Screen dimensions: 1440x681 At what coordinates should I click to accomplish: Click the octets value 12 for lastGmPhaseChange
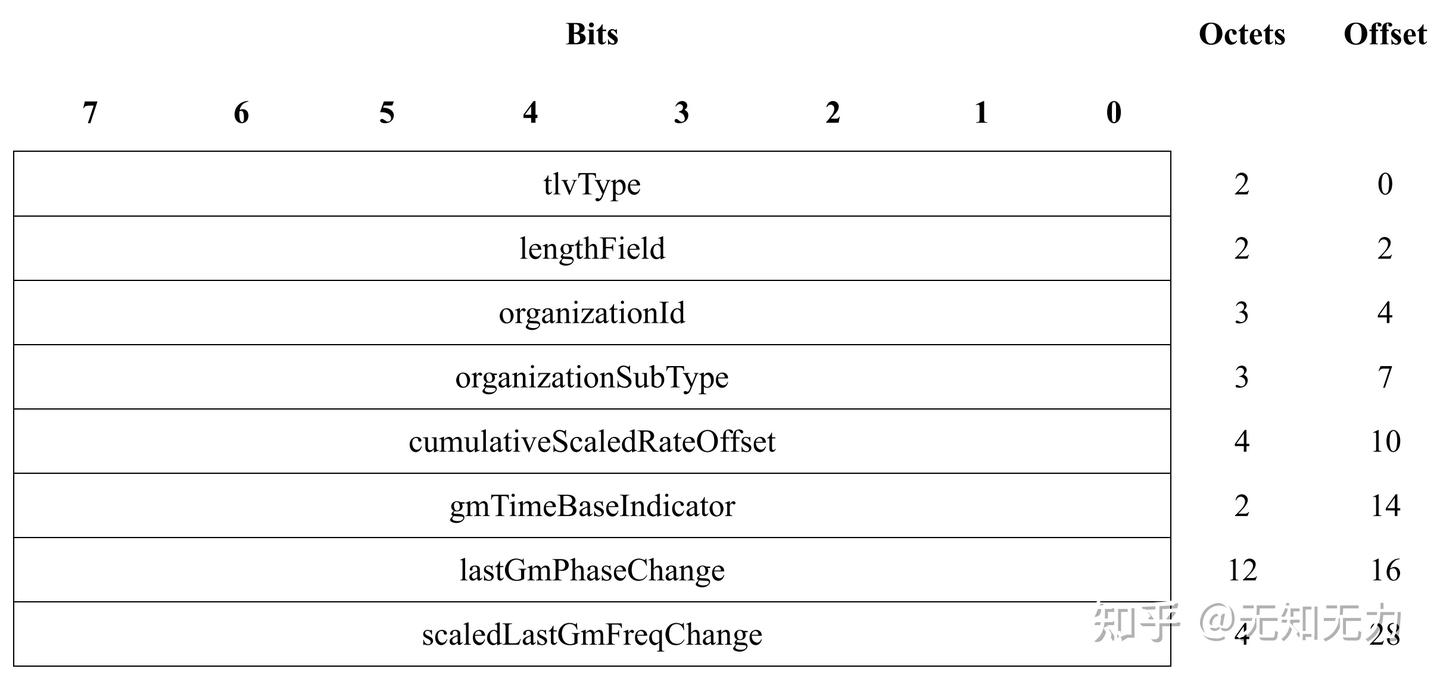[1241, 570]
